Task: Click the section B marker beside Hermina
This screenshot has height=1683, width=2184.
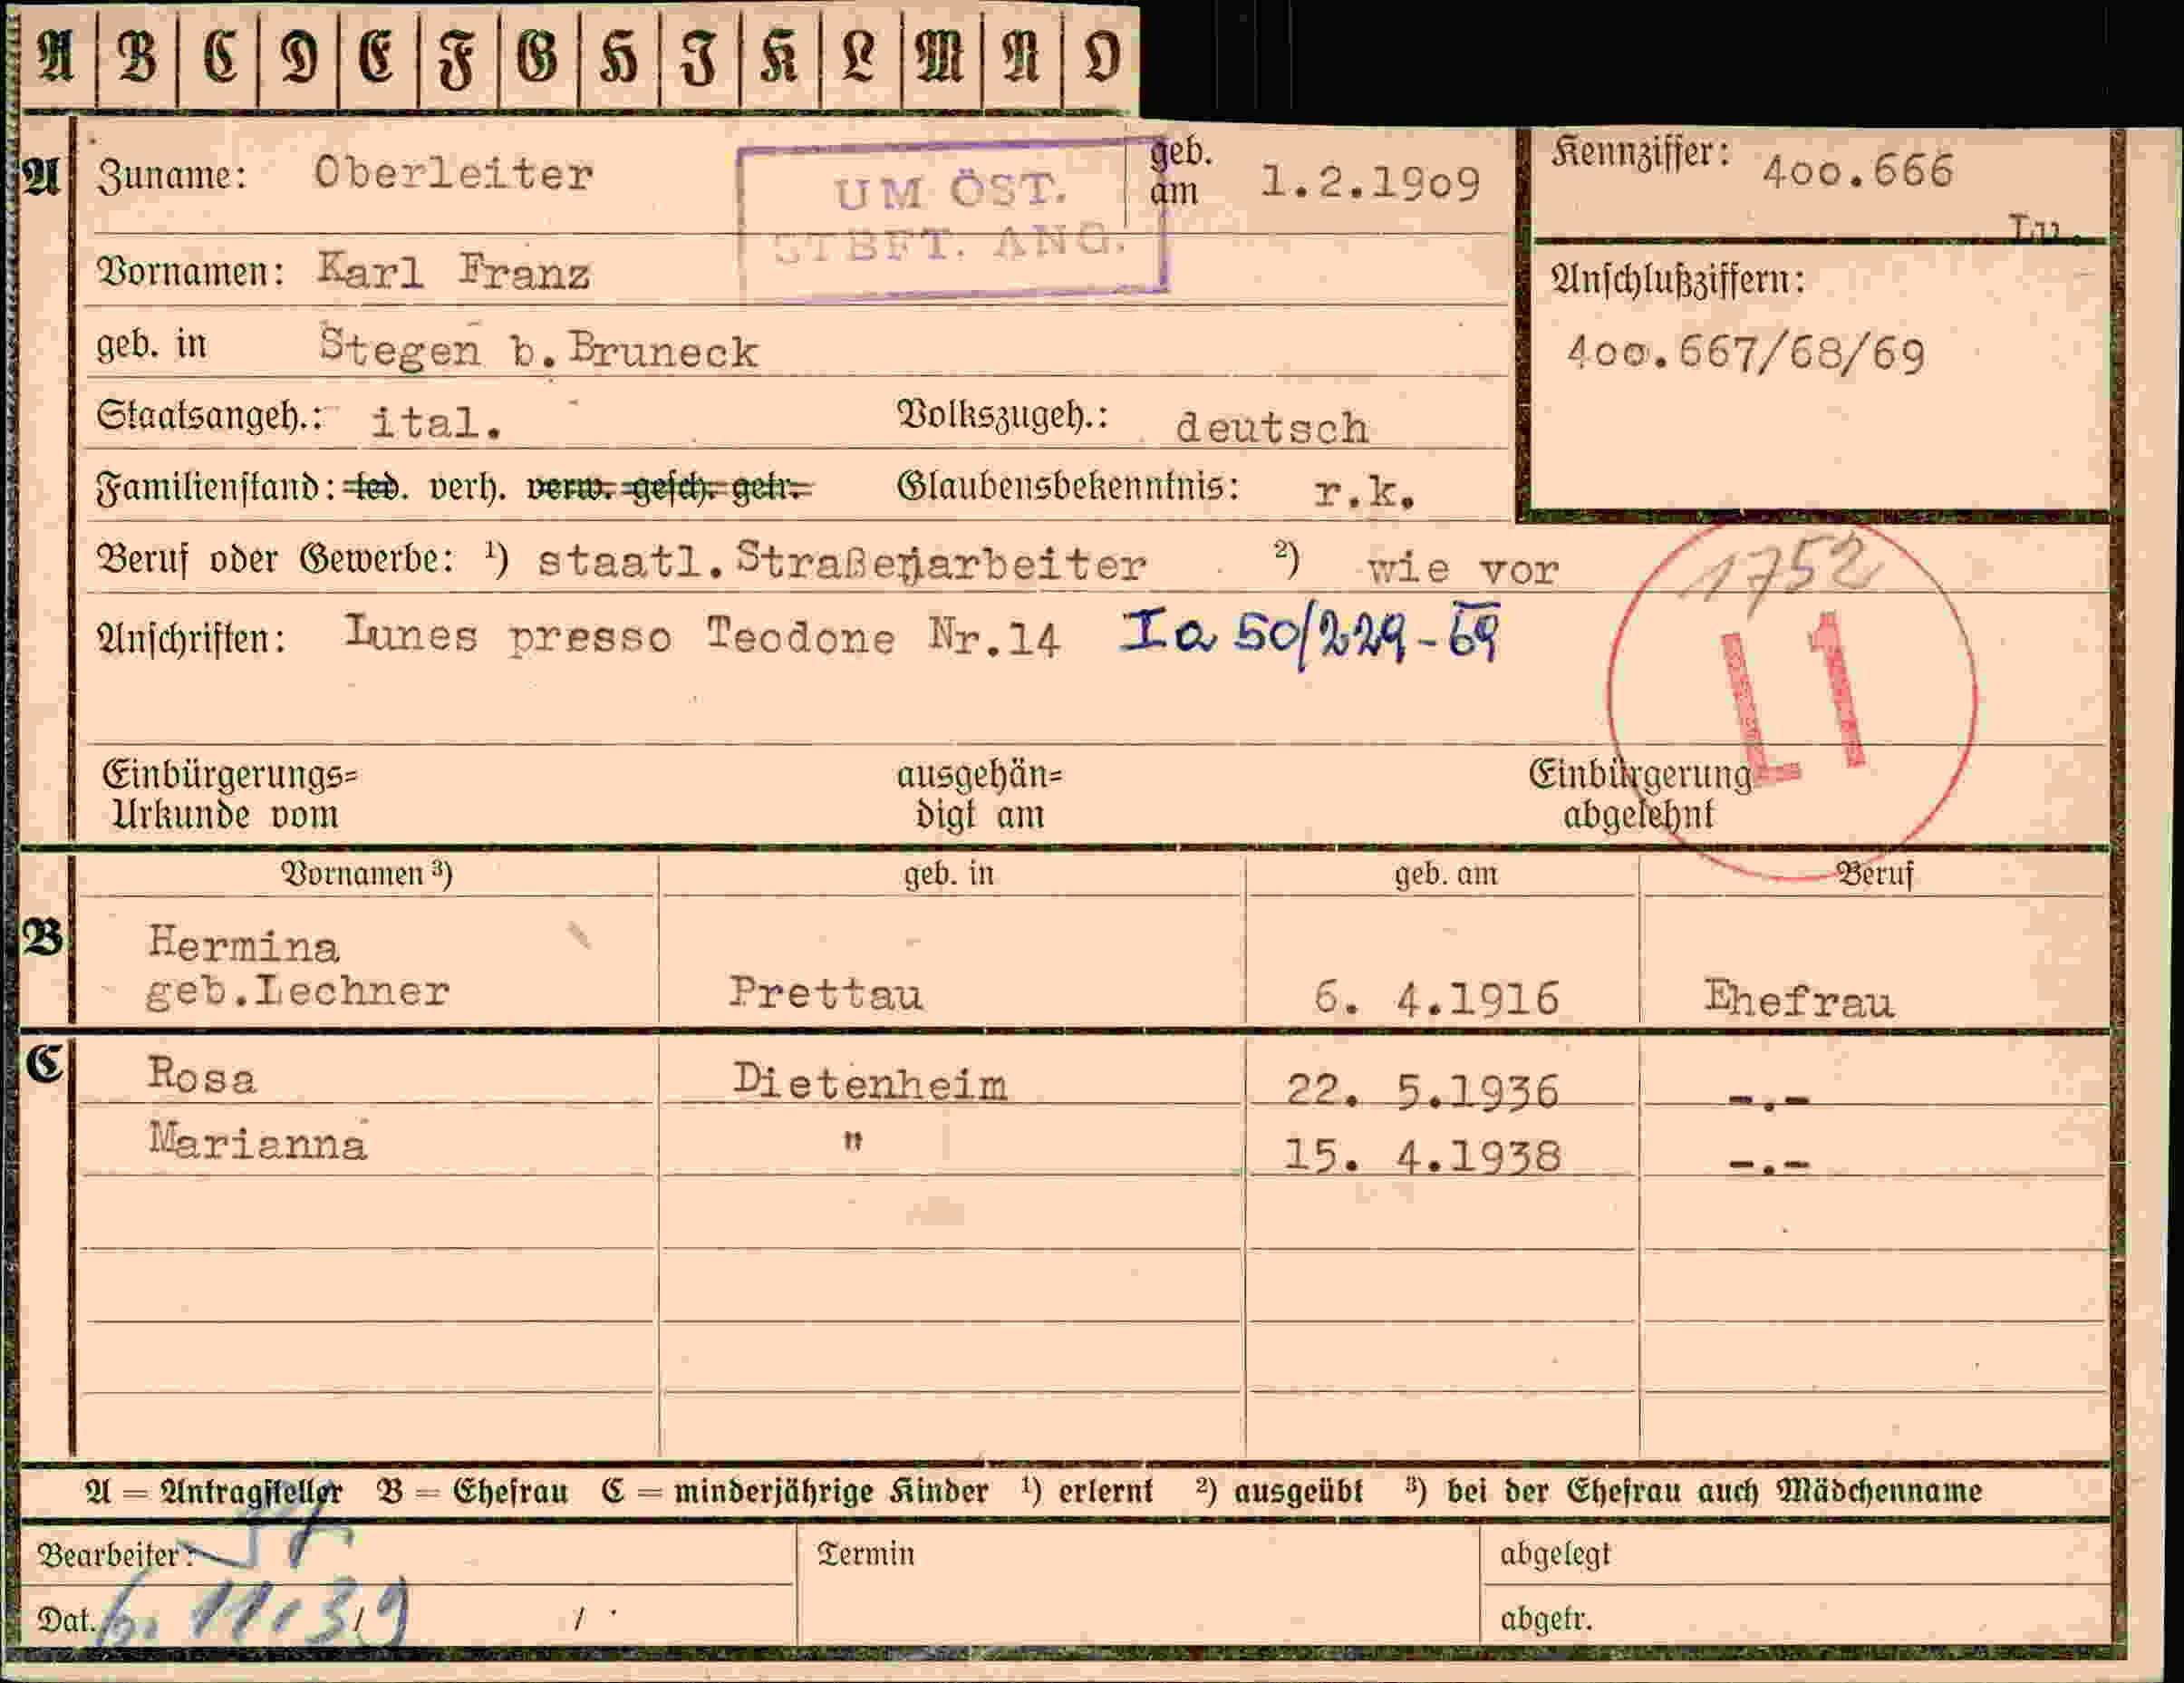Action: coord(44,939)
